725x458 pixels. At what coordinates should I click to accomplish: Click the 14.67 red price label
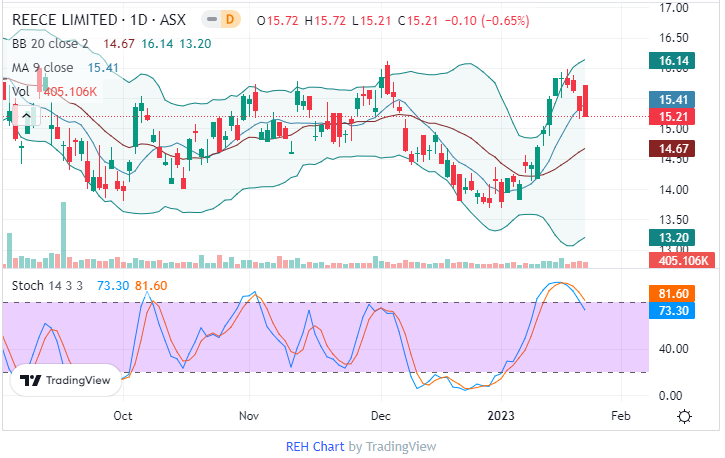[x=671, y=149]
